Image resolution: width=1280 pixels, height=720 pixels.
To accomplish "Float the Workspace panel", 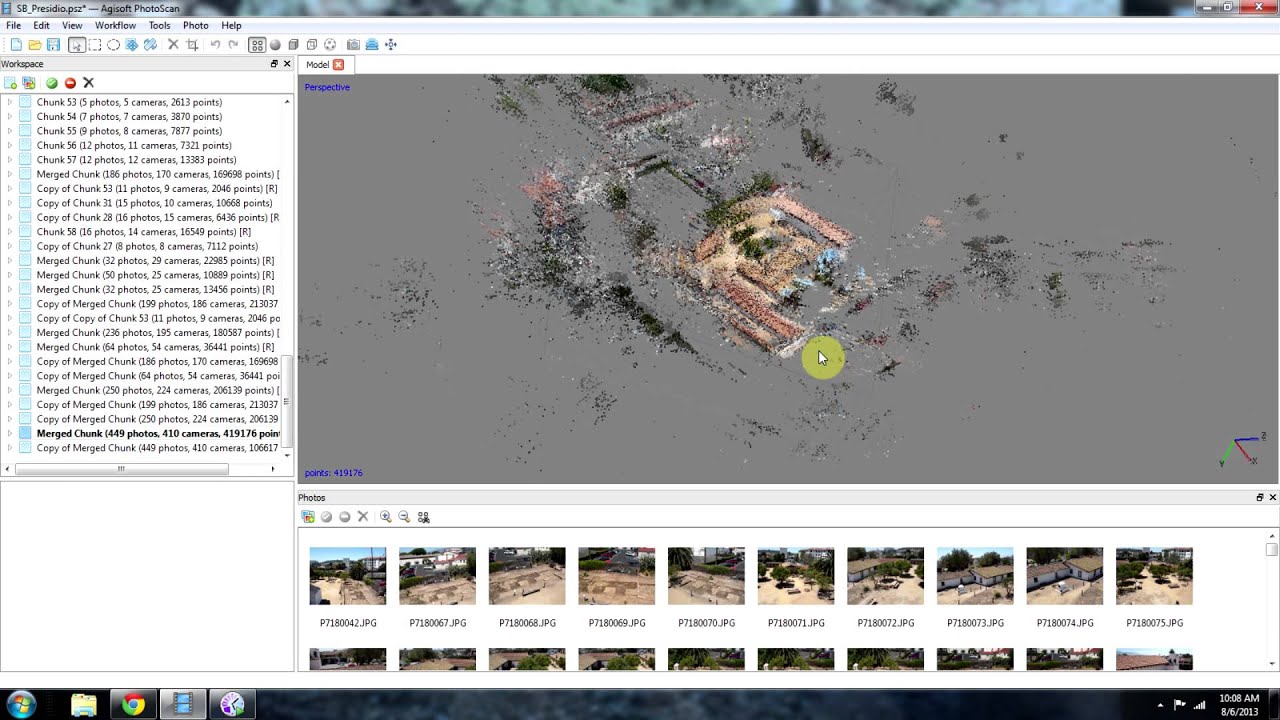I will (274, 64).
